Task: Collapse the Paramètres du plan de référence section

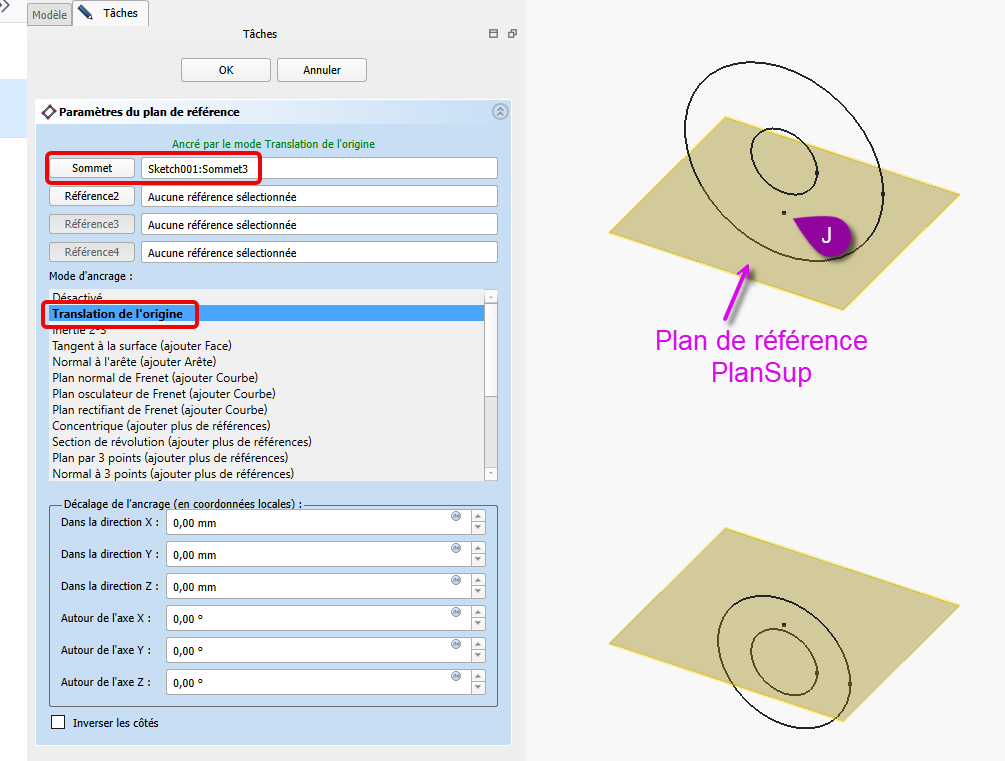Action: (500, 112)
